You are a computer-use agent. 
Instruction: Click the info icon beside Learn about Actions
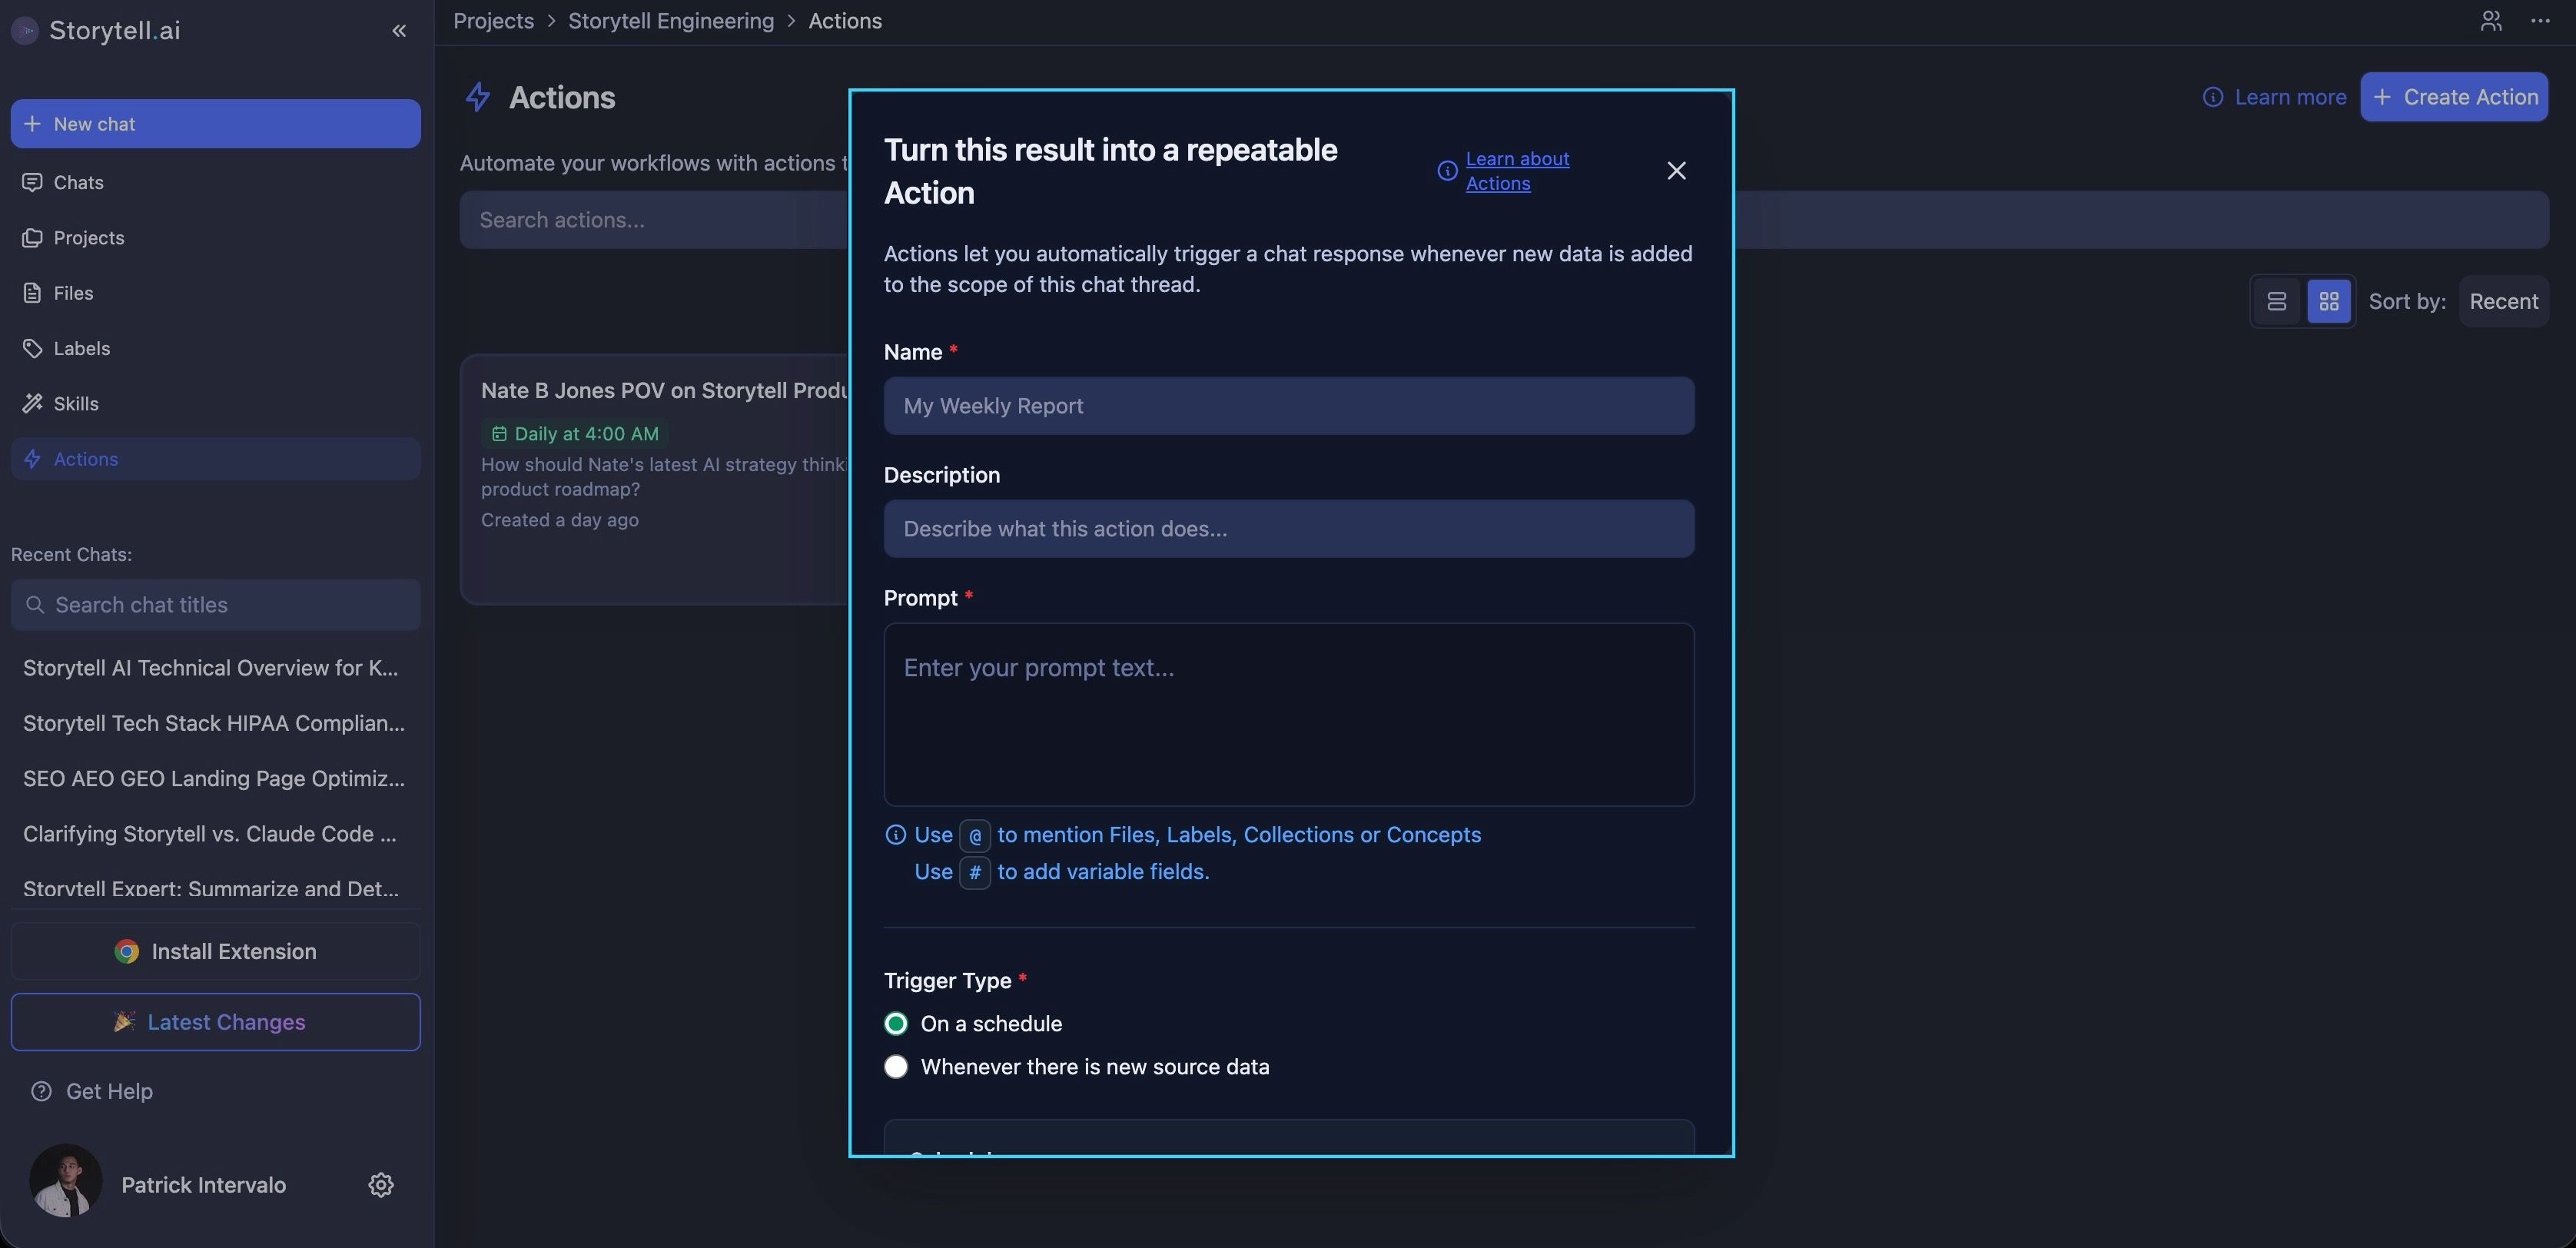click(x=1447, y=171)
